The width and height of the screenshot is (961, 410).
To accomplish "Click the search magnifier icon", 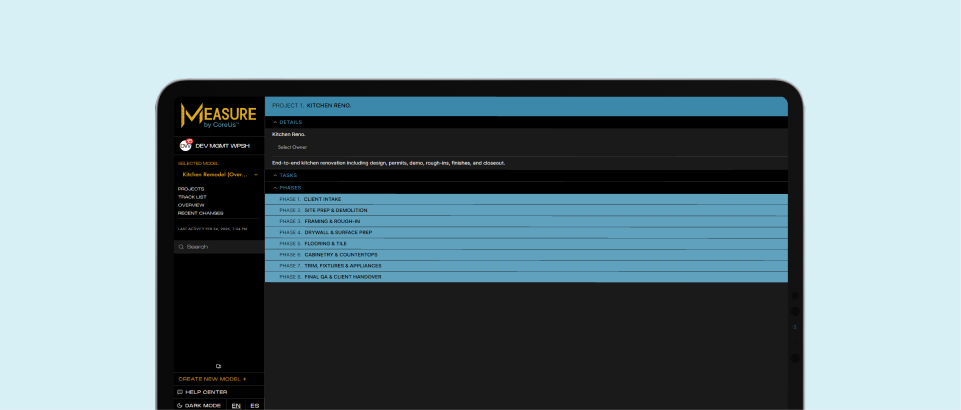I will pyautogui.click(x=181, y=246).
